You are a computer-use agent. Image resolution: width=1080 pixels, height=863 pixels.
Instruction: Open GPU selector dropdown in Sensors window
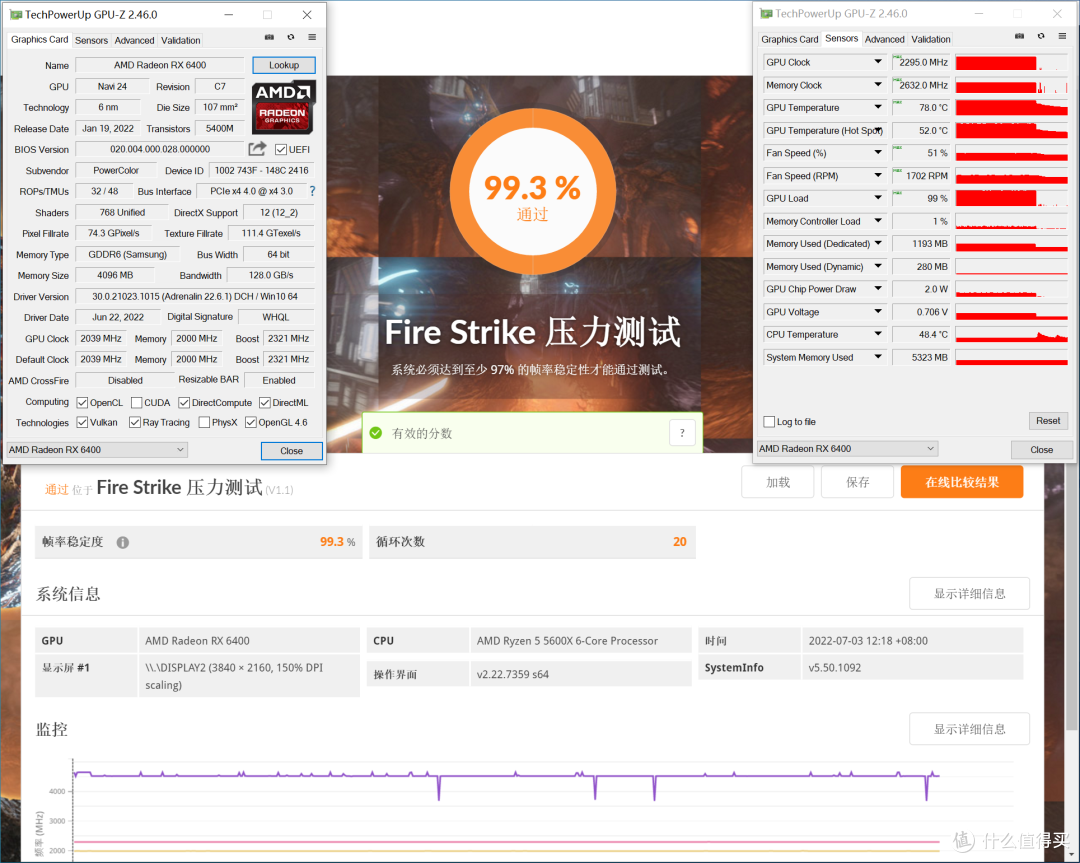pyautogui.click(x=847, y=448)
